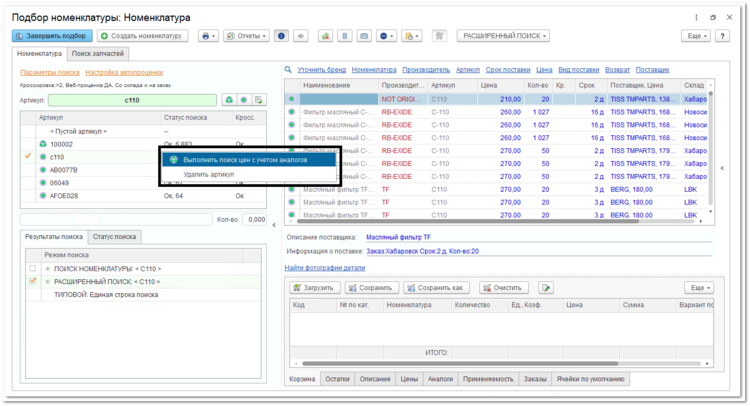The image size is (750, 406).
Task: Click the Номенклатура column header in basket
Action: (417, 305)
